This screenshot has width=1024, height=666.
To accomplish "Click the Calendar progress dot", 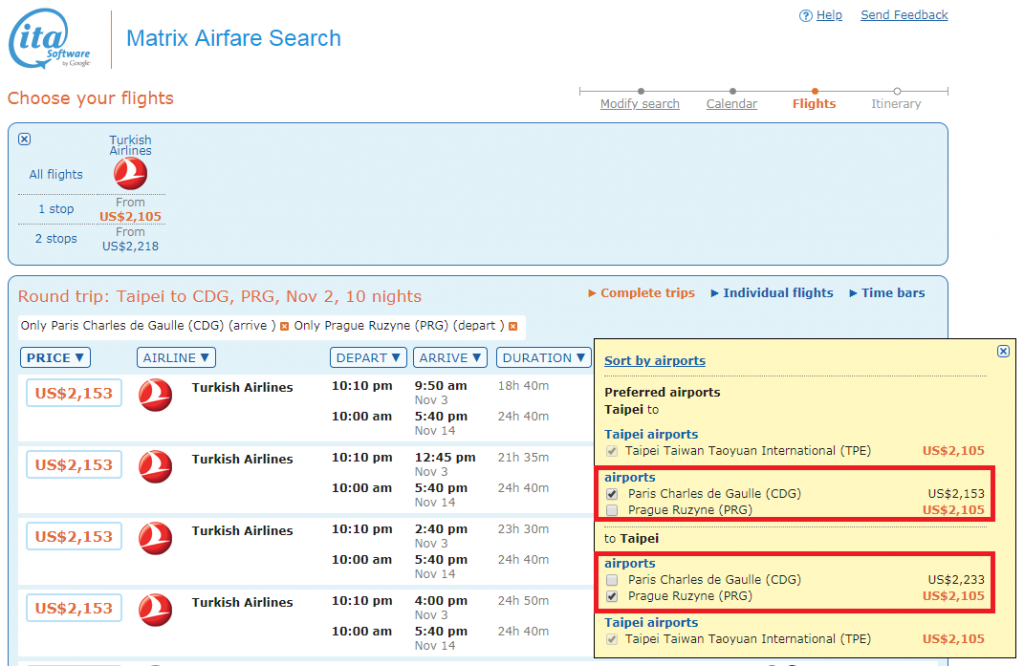I will [732, 91].
